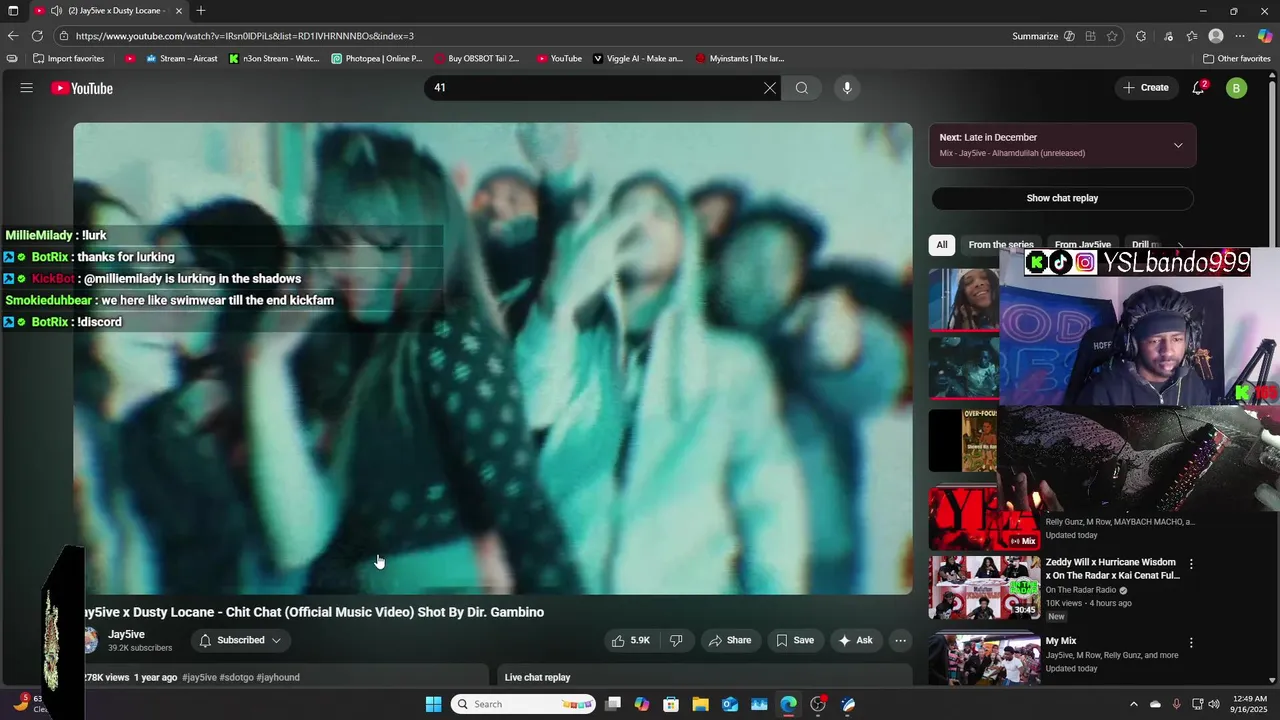Viewport: 1280px width, 720px height.
Task: Expand the Next: Late in December playlist panel
Action: 1178,145
